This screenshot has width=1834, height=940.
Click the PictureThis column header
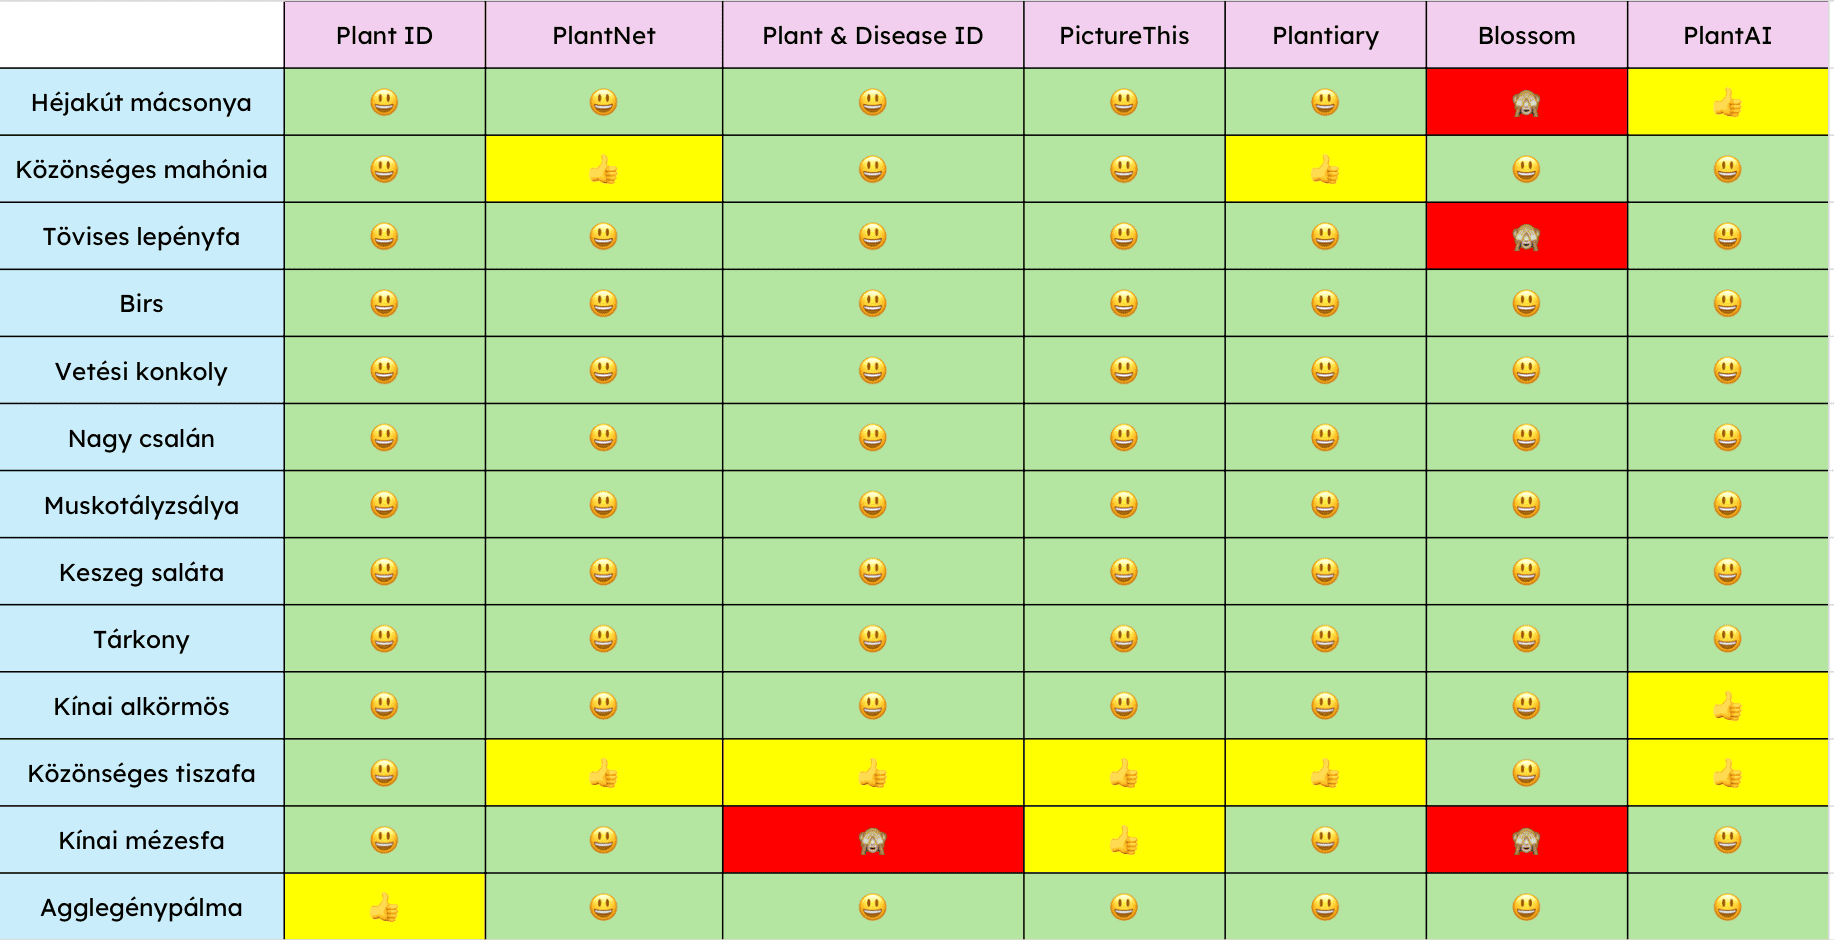click(x=1124, y=36)
